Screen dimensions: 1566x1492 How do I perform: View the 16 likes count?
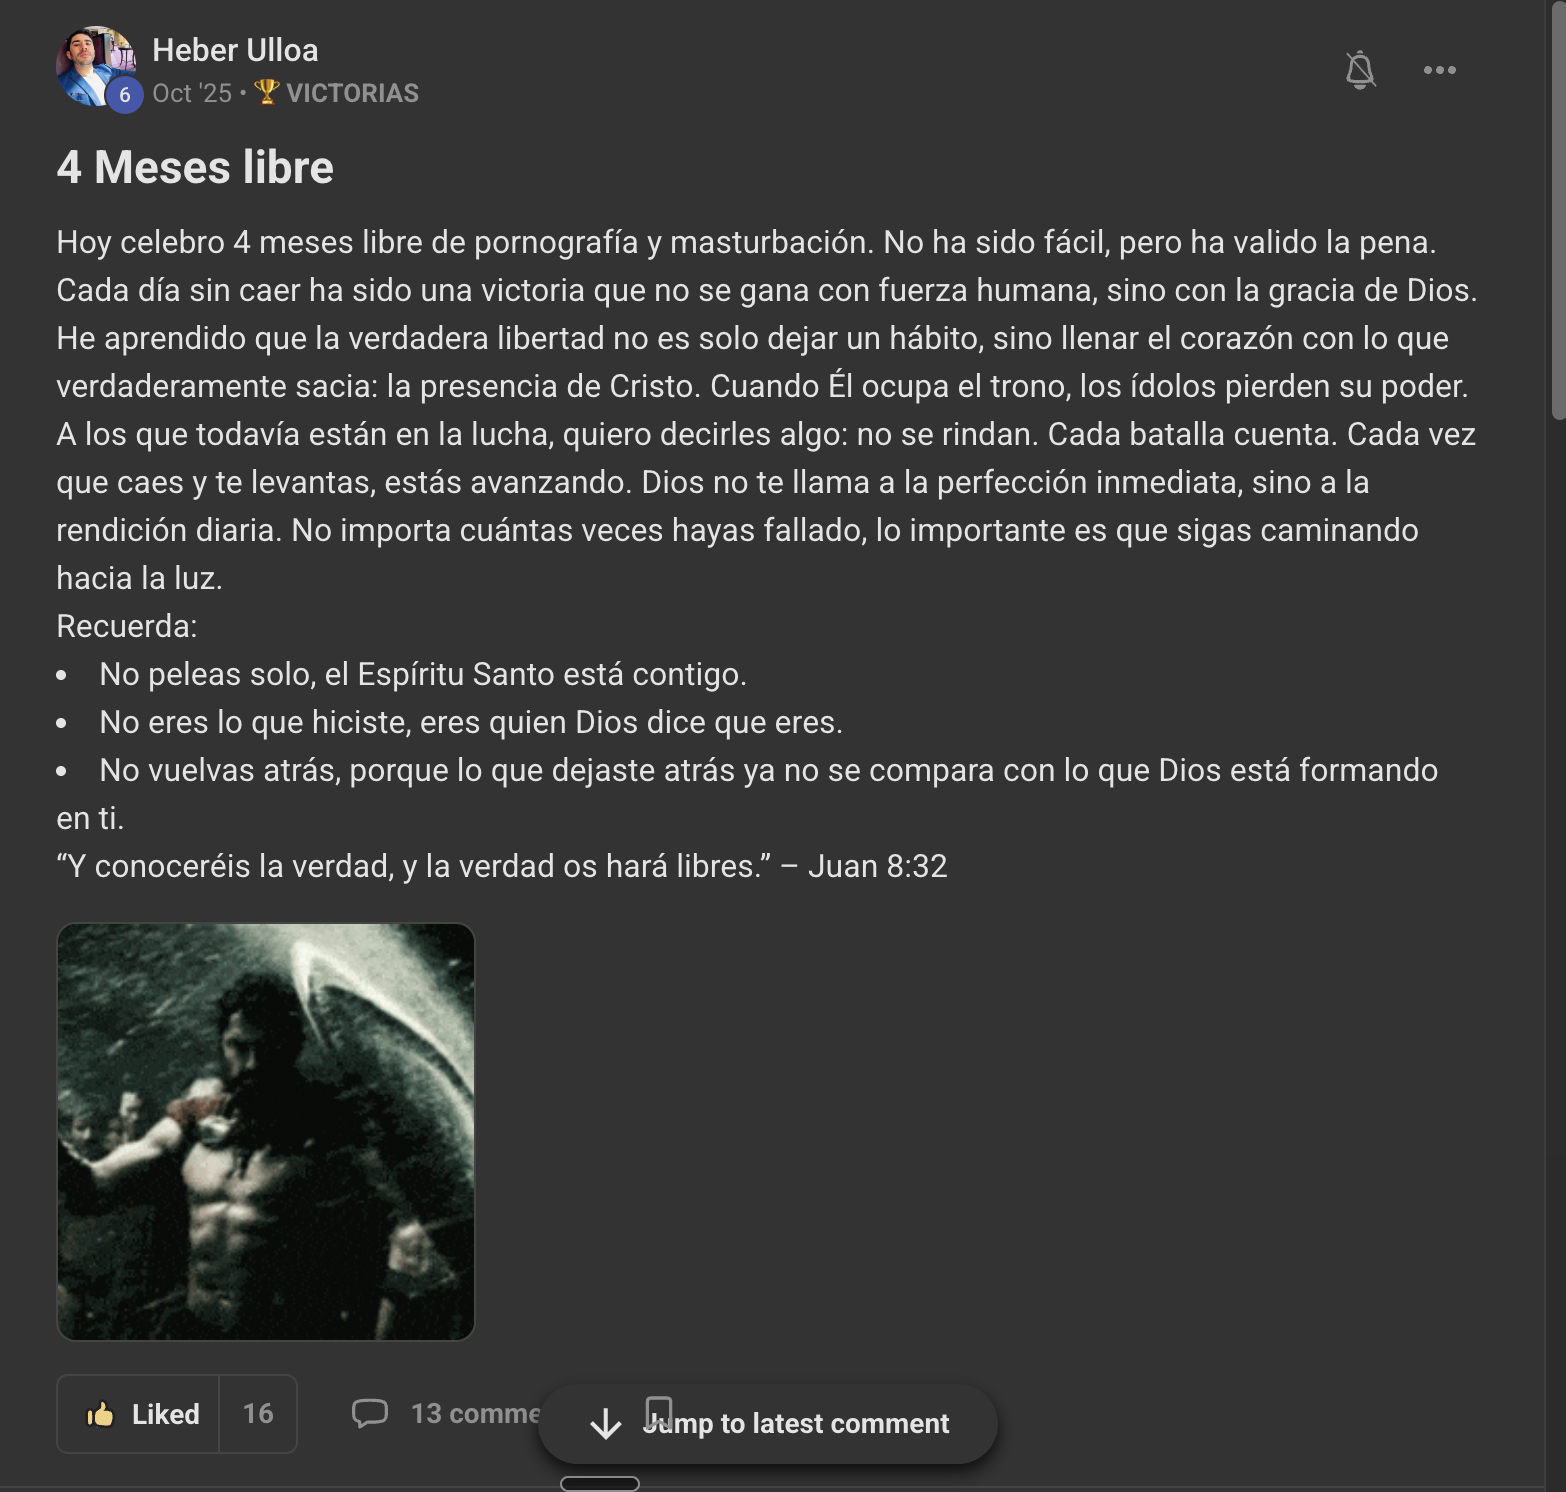coord(258,1414)
